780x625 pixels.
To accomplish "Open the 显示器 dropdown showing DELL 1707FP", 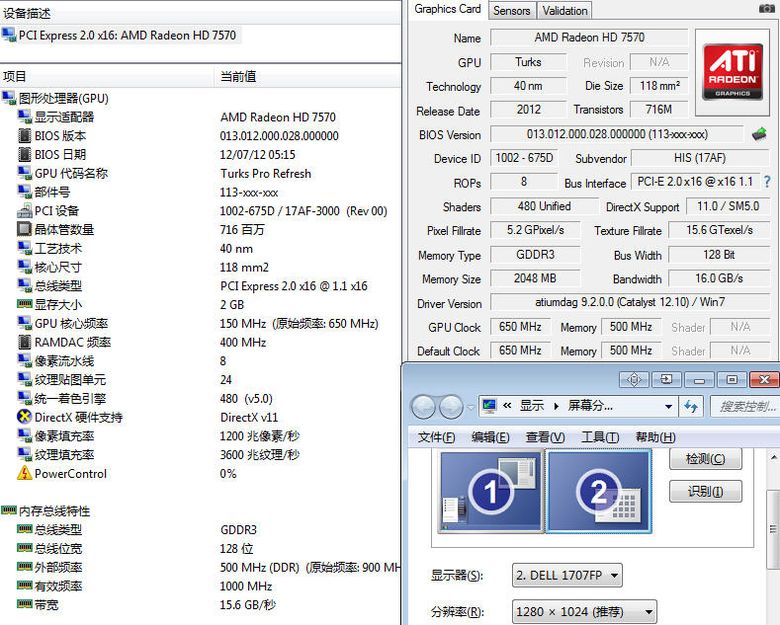I will coord(567,575).
